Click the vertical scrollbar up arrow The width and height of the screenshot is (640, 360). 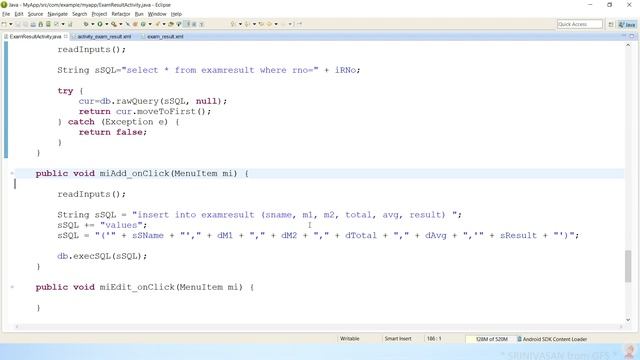tap(628, 45)
